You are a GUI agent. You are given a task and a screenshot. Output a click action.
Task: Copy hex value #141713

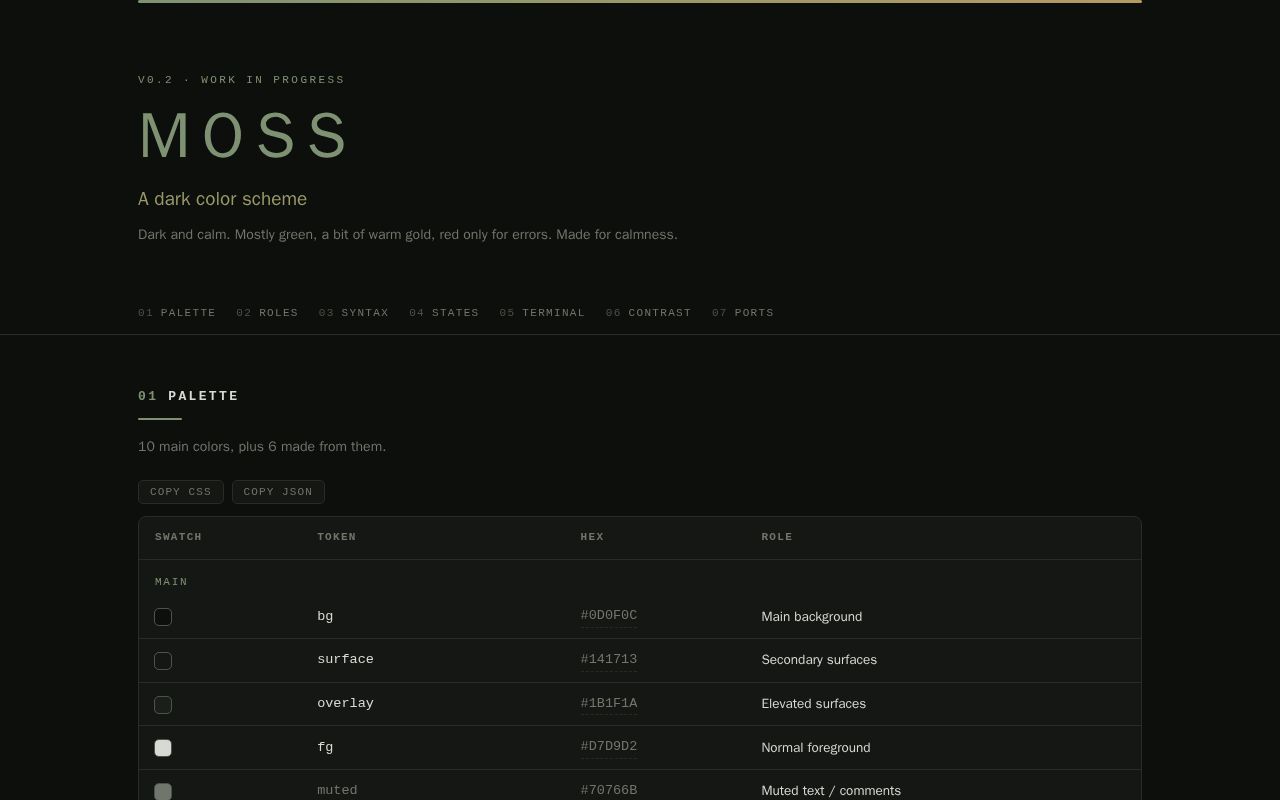[609, 660]
